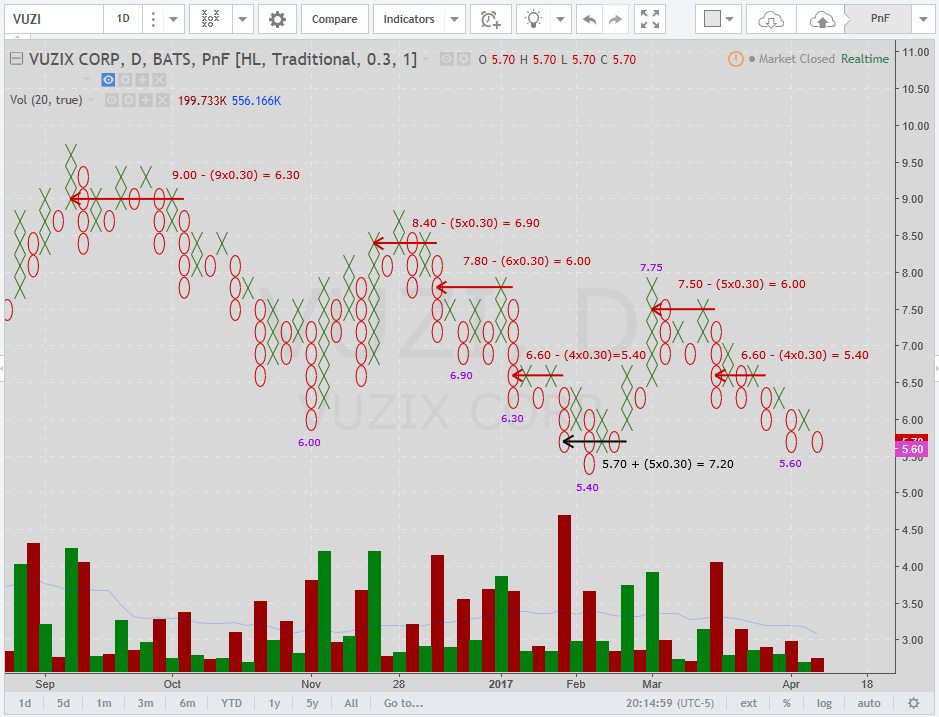The width and height of the screenshot is (939, 717).
Task: Select the YTD time range
Action: tap(231, 703)
